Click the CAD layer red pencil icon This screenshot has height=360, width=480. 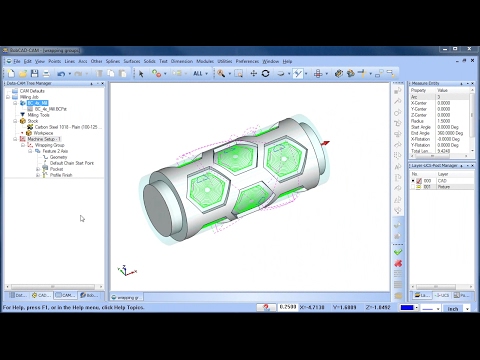pos(419,181)
